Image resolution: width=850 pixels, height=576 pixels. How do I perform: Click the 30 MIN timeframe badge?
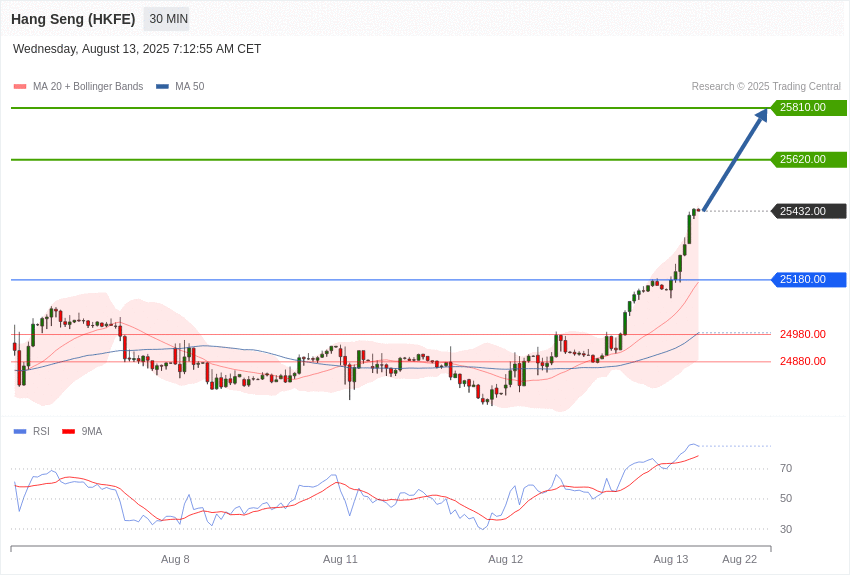pos(166,19)
